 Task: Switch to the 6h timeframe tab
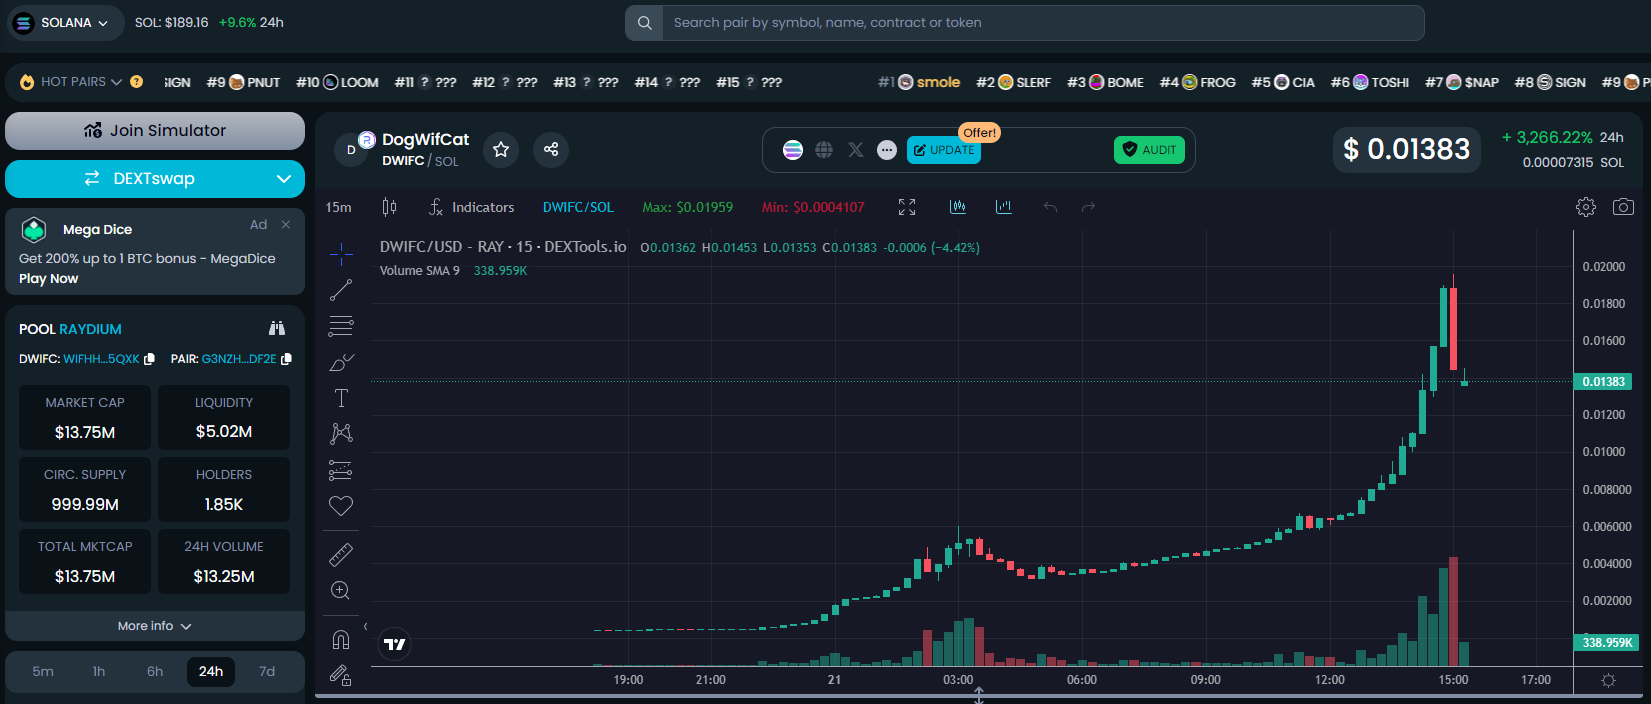pos(155,672)
